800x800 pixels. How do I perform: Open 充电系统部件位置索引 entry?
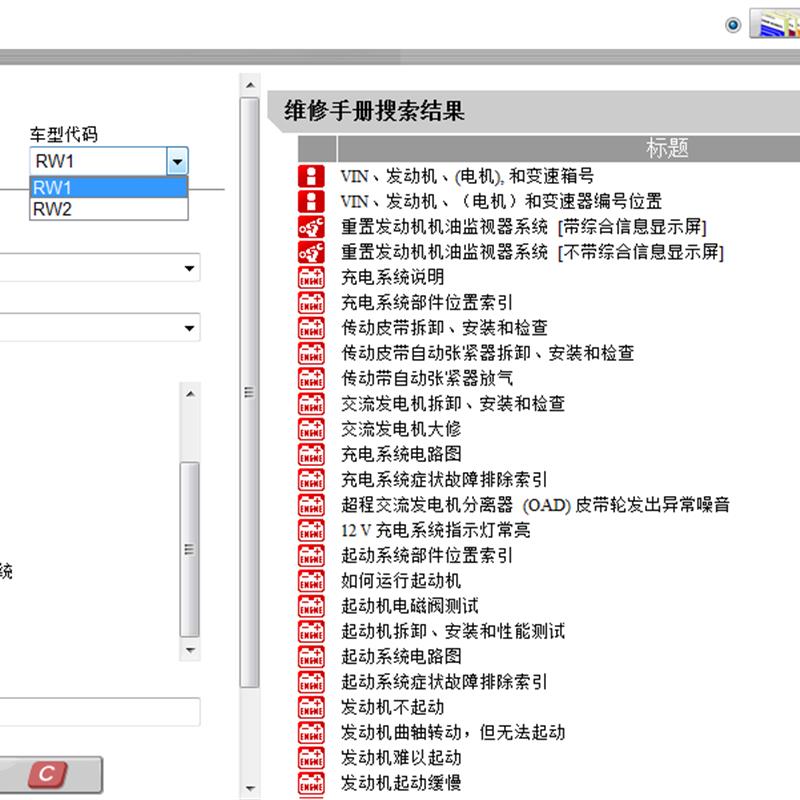(x=427, y=303)
